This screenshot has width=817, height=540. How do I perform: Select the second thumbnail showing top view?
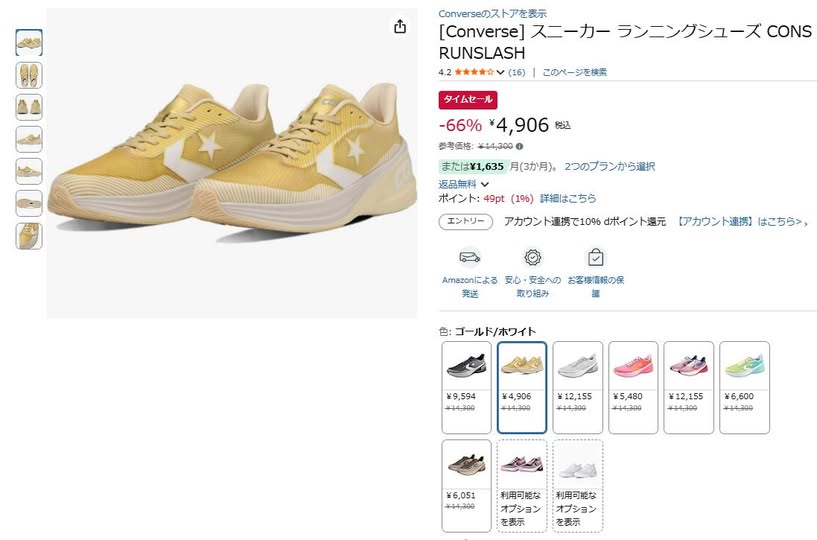click(29, 75)
